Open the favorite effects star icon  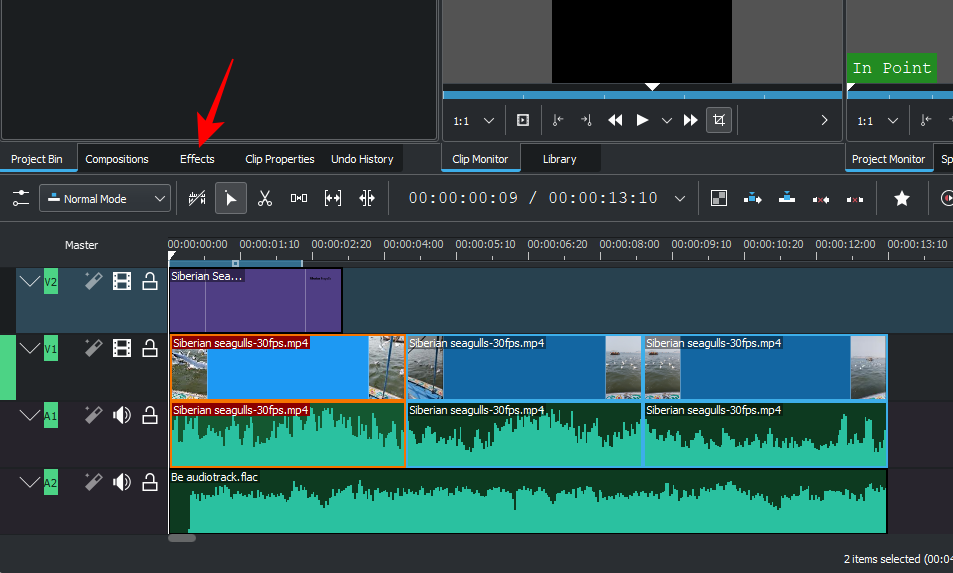901,198
